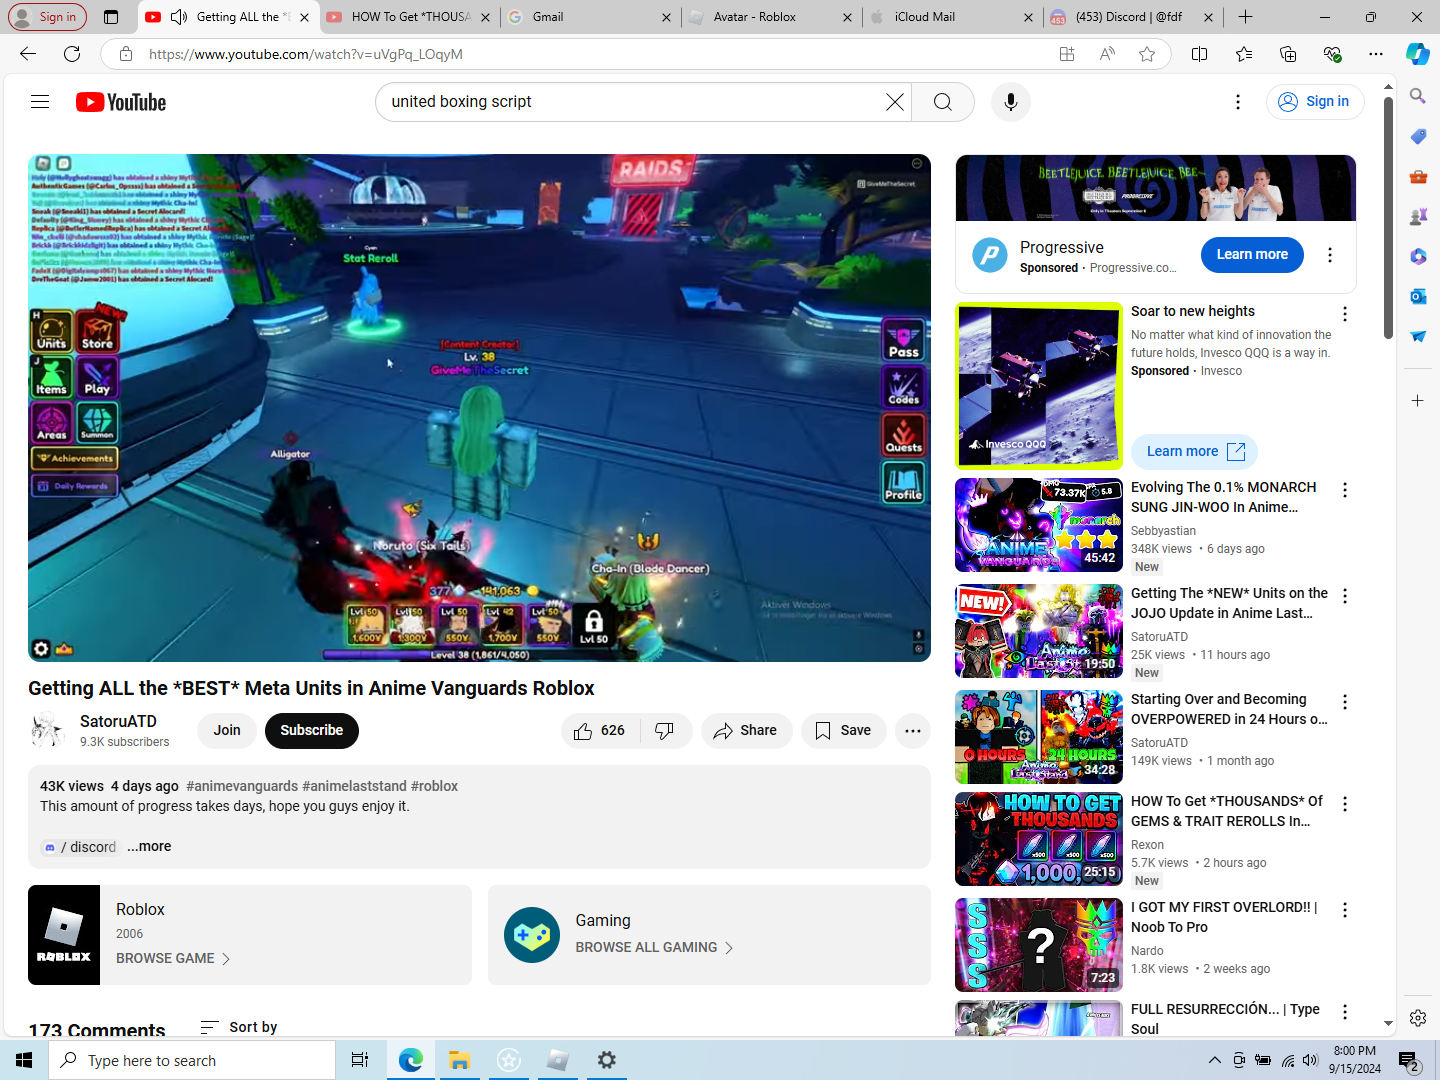This screenshot has width=1440, height=1080.
Task: Open the discord link in description
Action: [x=80, y=847]
